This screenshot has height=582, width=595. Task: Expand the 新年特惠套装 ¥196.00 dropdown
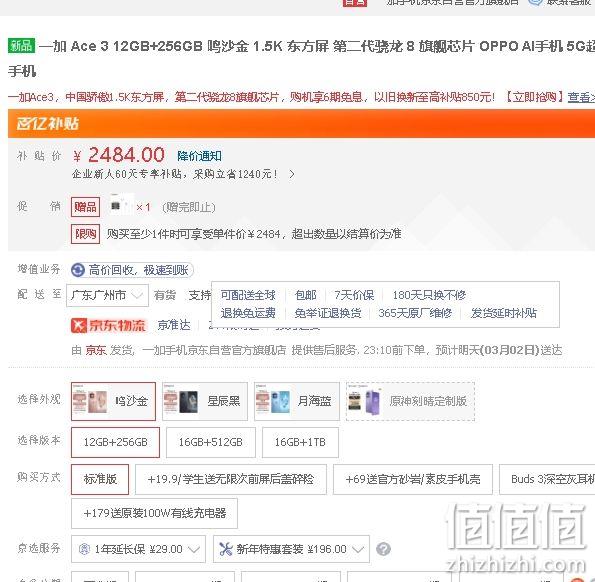coord(291,549)
